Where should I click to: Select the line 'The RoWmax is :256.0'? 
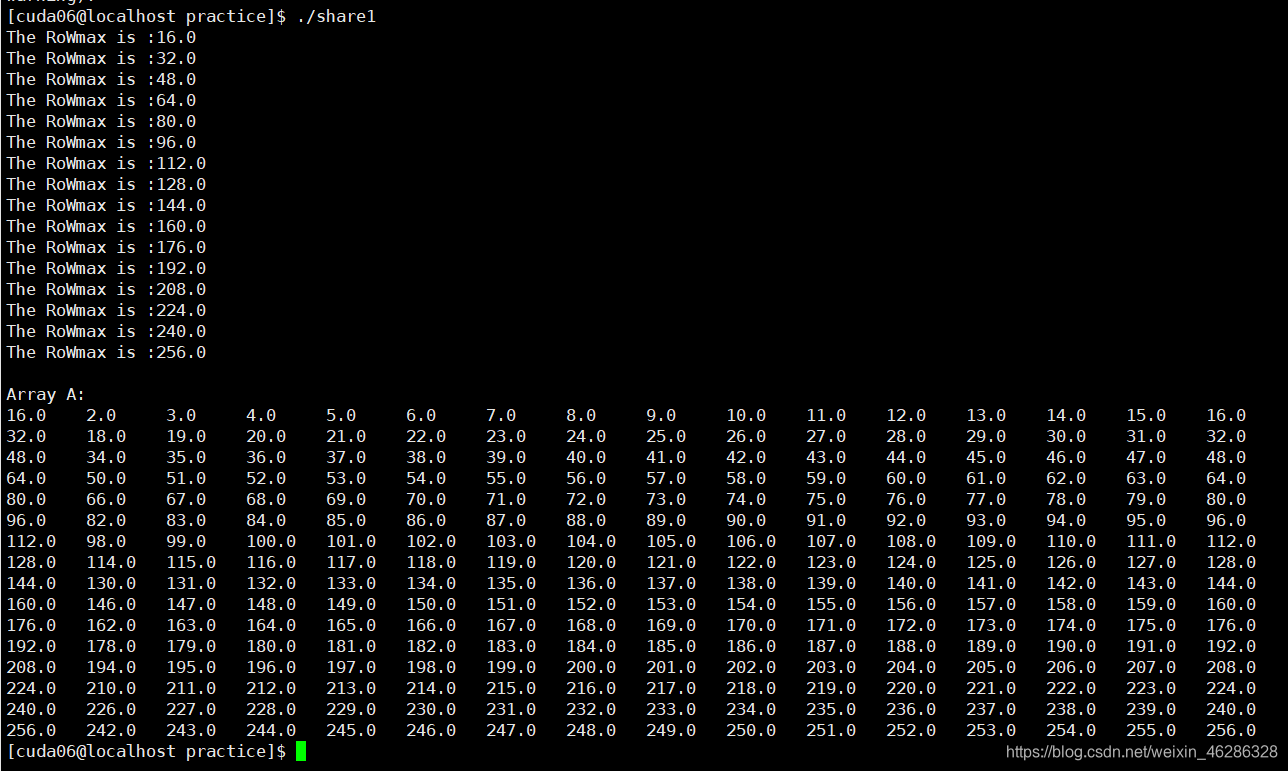pos(106,353)
